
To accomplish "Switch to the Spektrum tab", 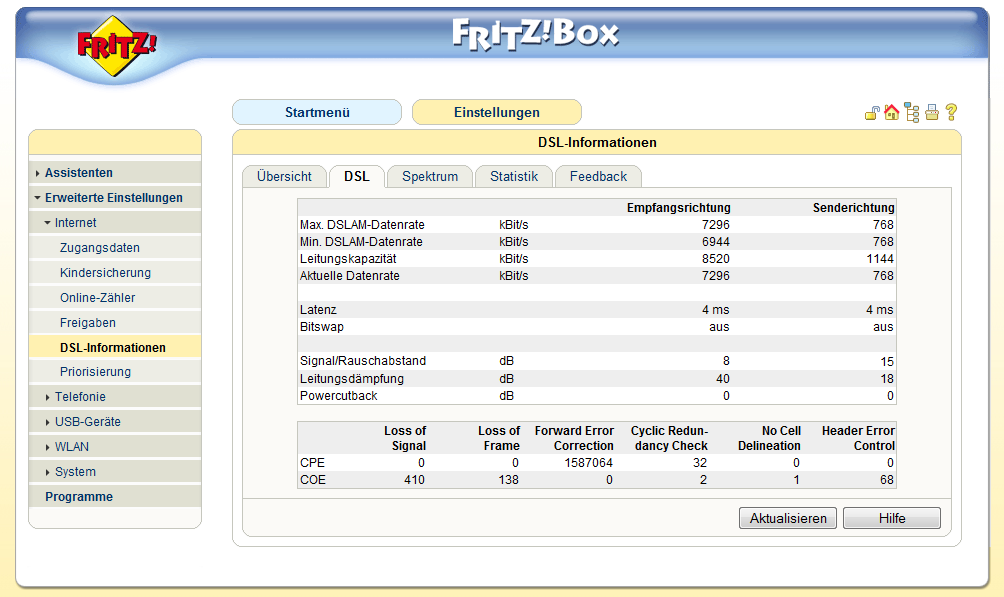I will coord(430,177).
